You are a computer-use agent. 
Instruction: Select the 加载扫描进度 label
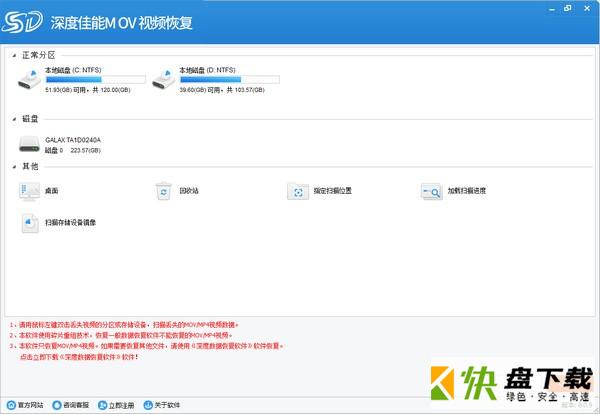tap(467, 191)
